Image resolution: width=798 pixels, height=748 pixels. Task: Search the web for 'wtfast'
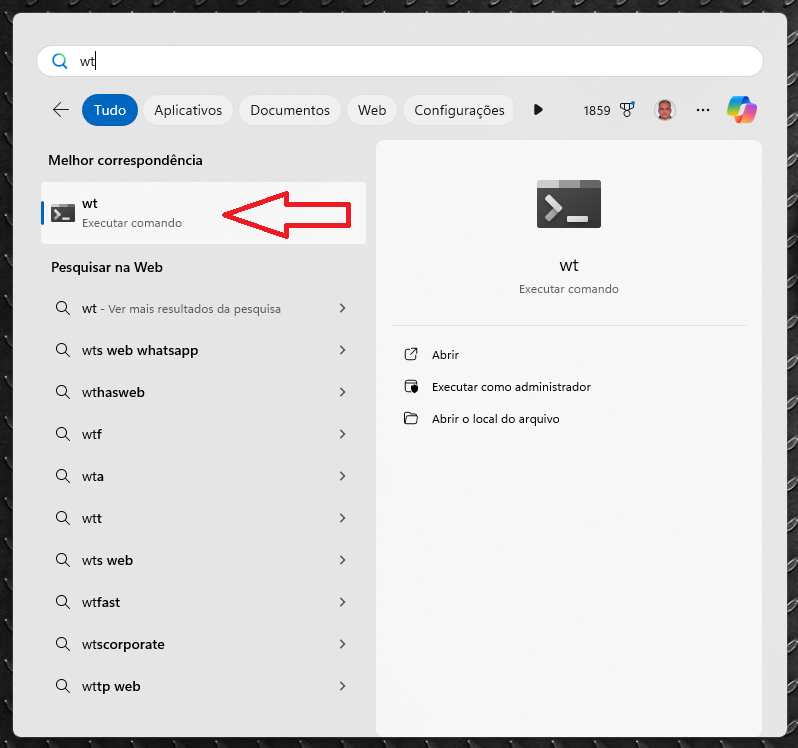(x=202, y=602)
